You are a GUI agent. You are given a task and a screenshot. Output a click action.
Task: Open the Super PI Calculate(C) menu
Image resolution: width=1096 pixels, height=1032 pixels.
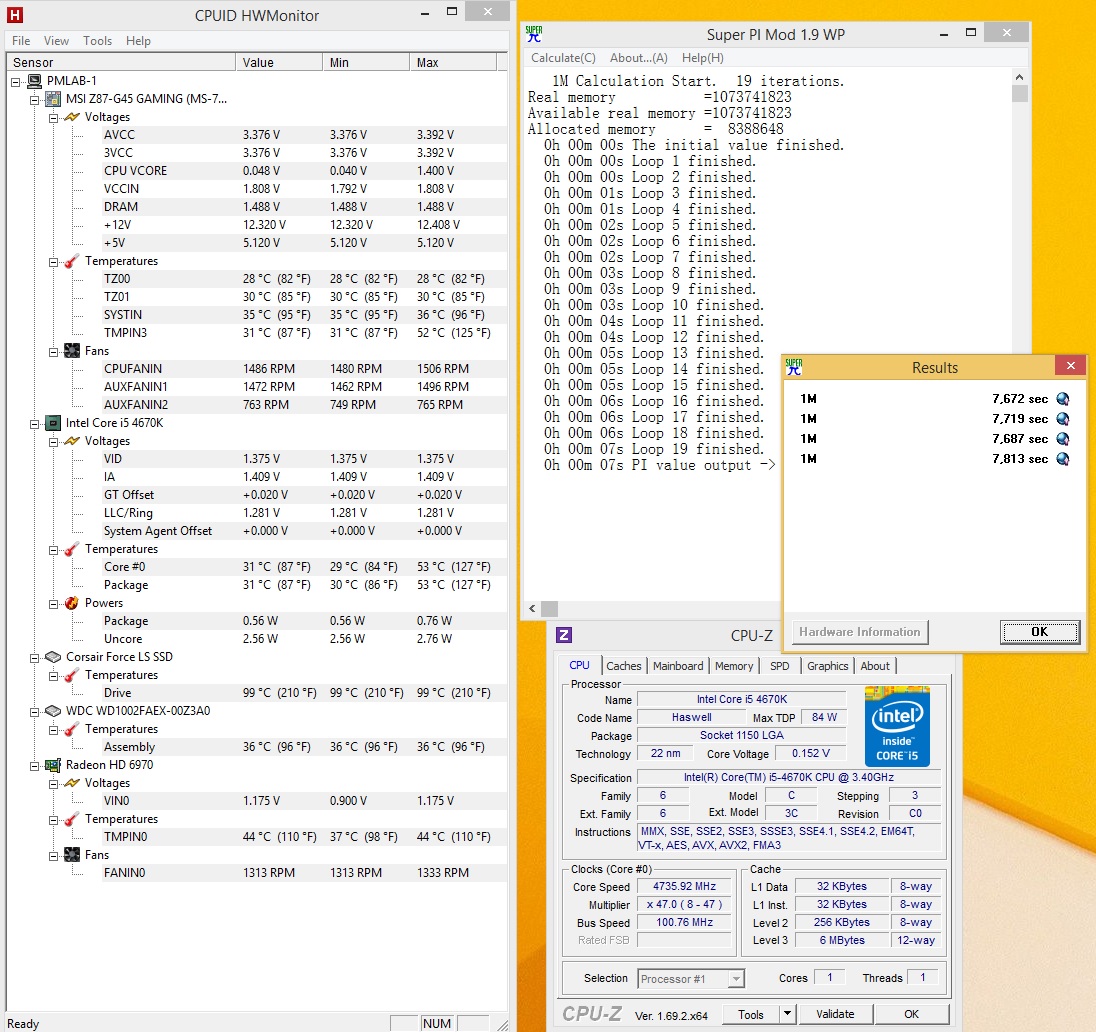(563, 58)
